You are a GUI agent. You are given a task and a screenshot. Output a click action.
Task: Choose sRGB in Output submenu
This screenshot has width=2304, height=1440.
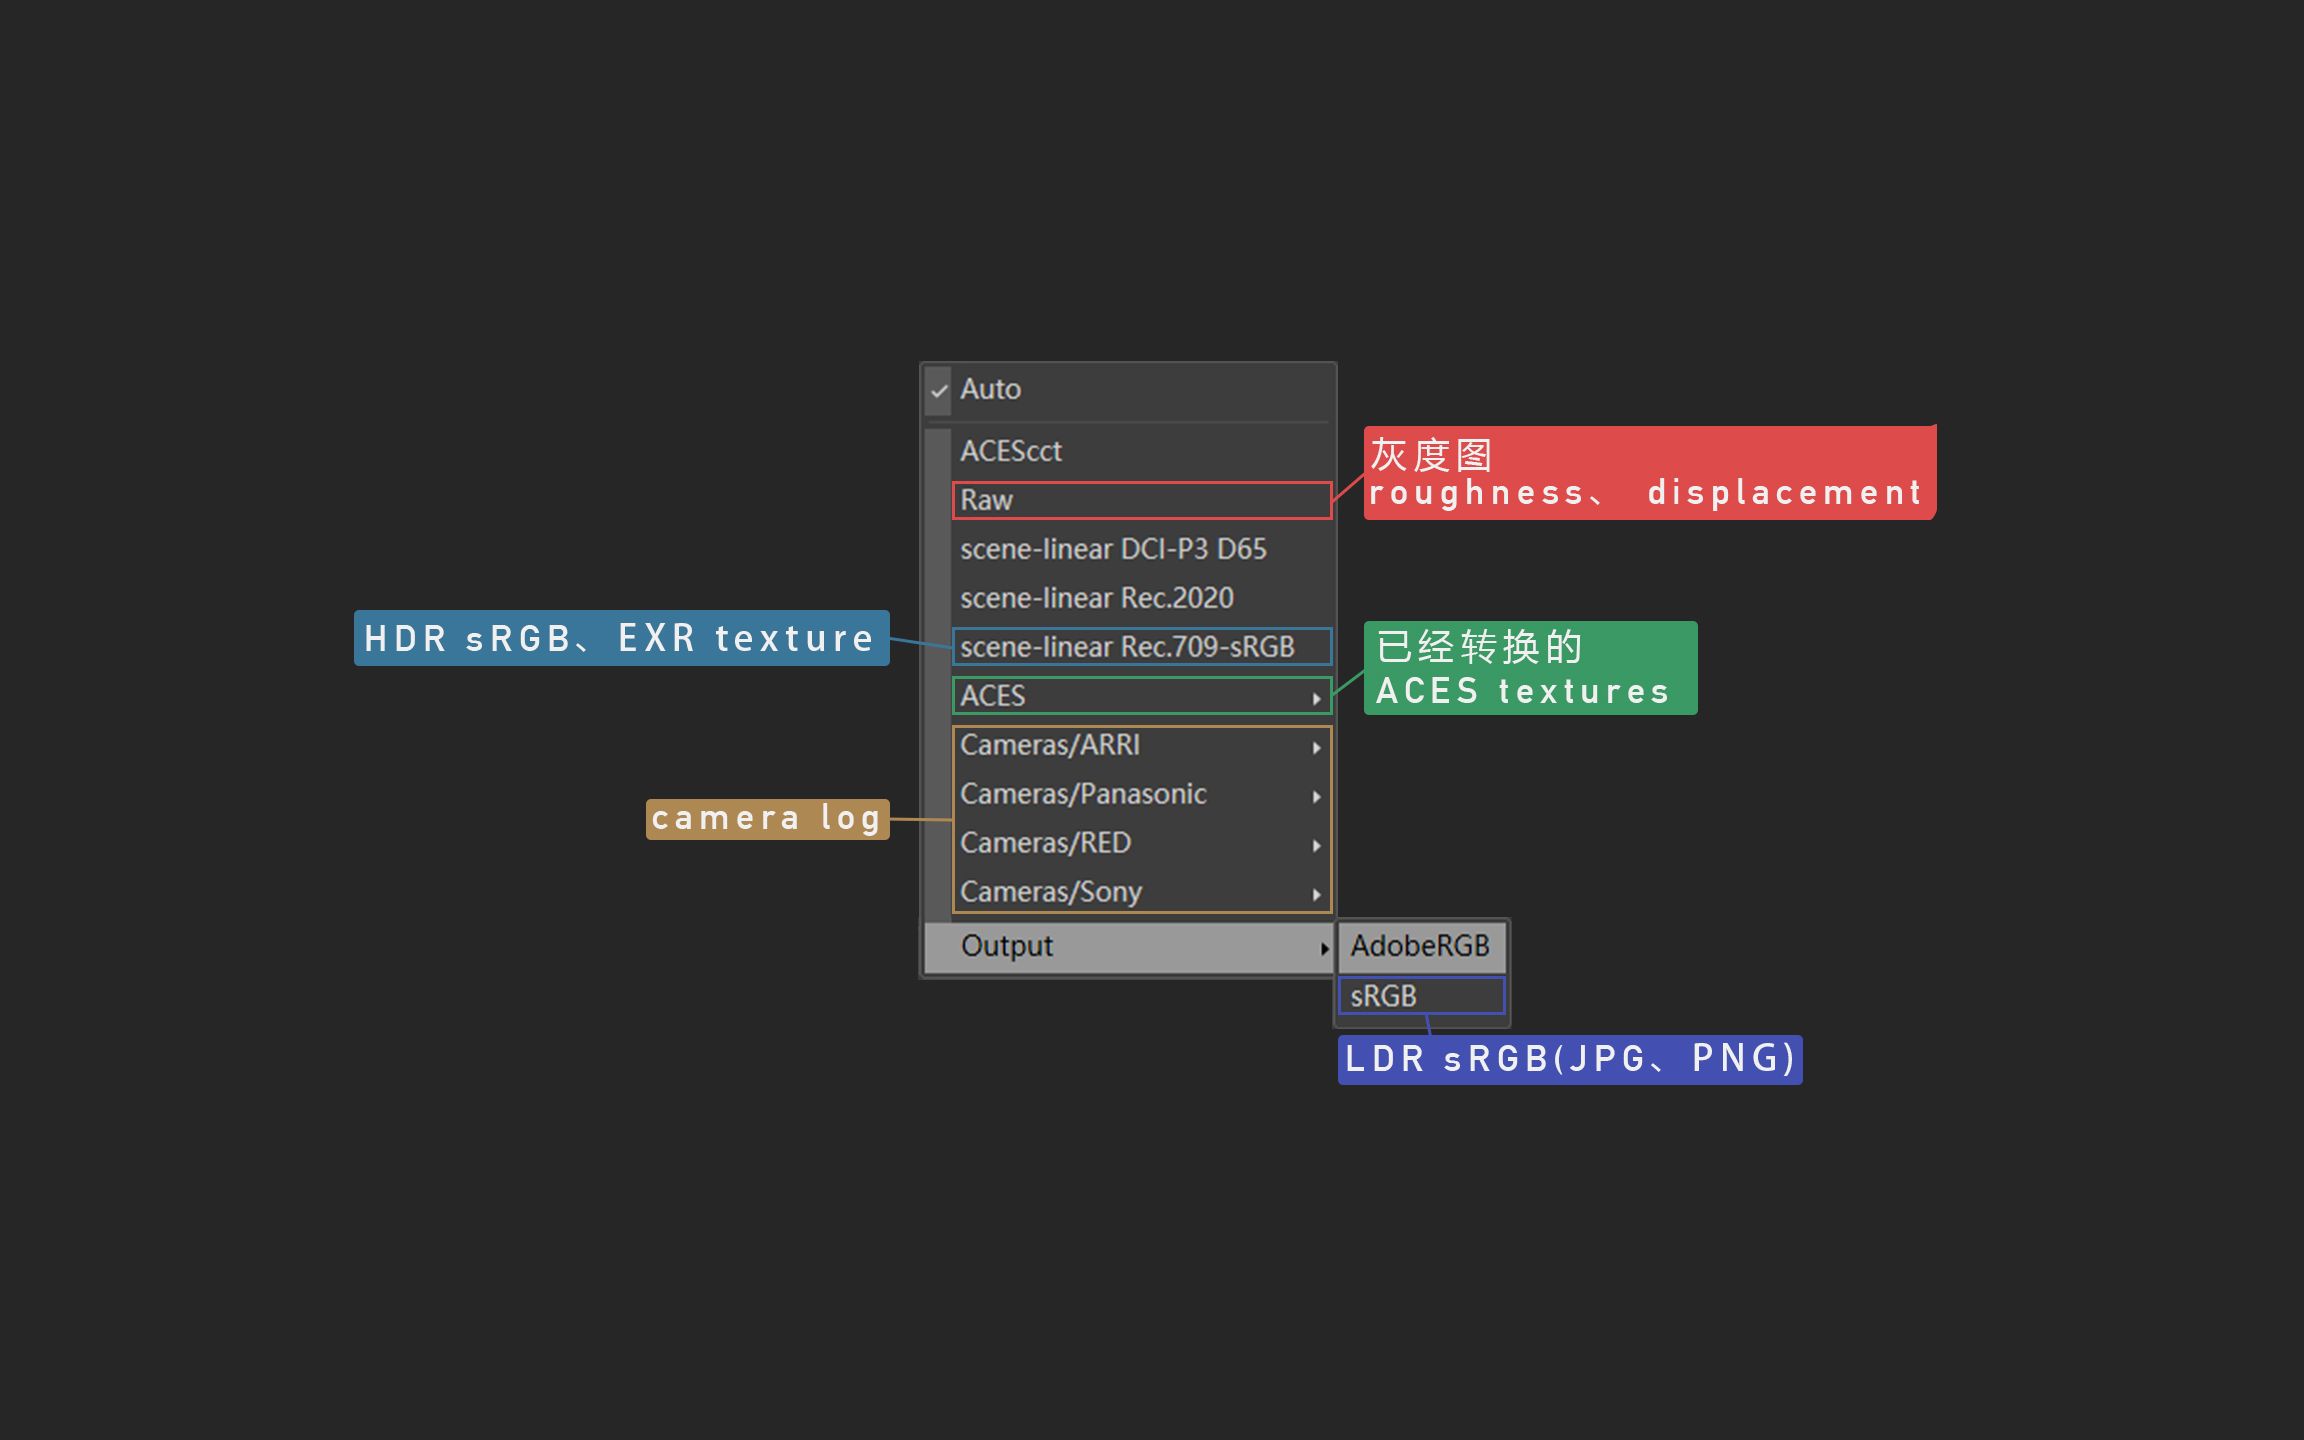pos(1384,996)
